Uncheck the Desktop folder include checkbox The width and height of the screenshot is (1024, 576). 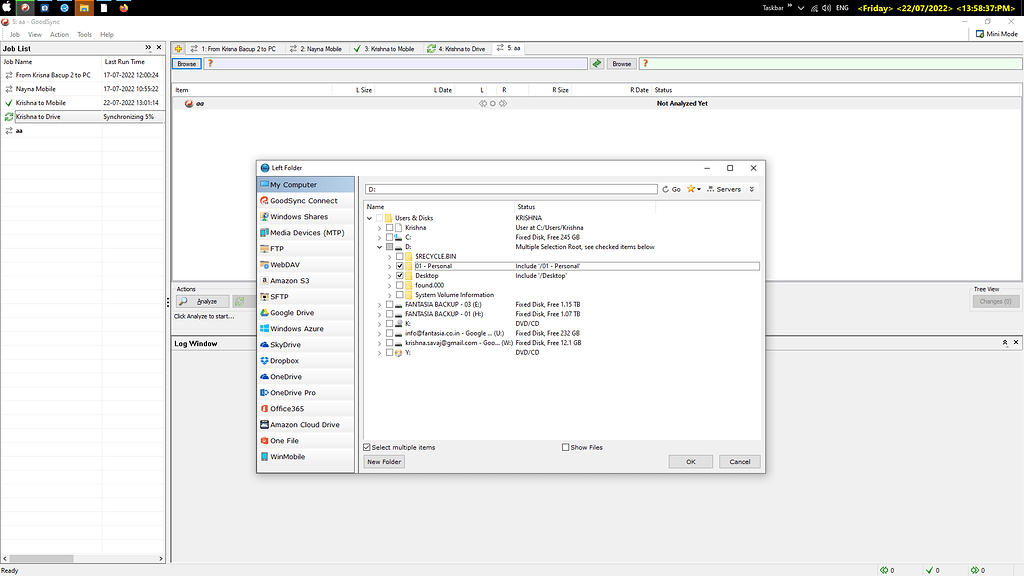(399, 275)
